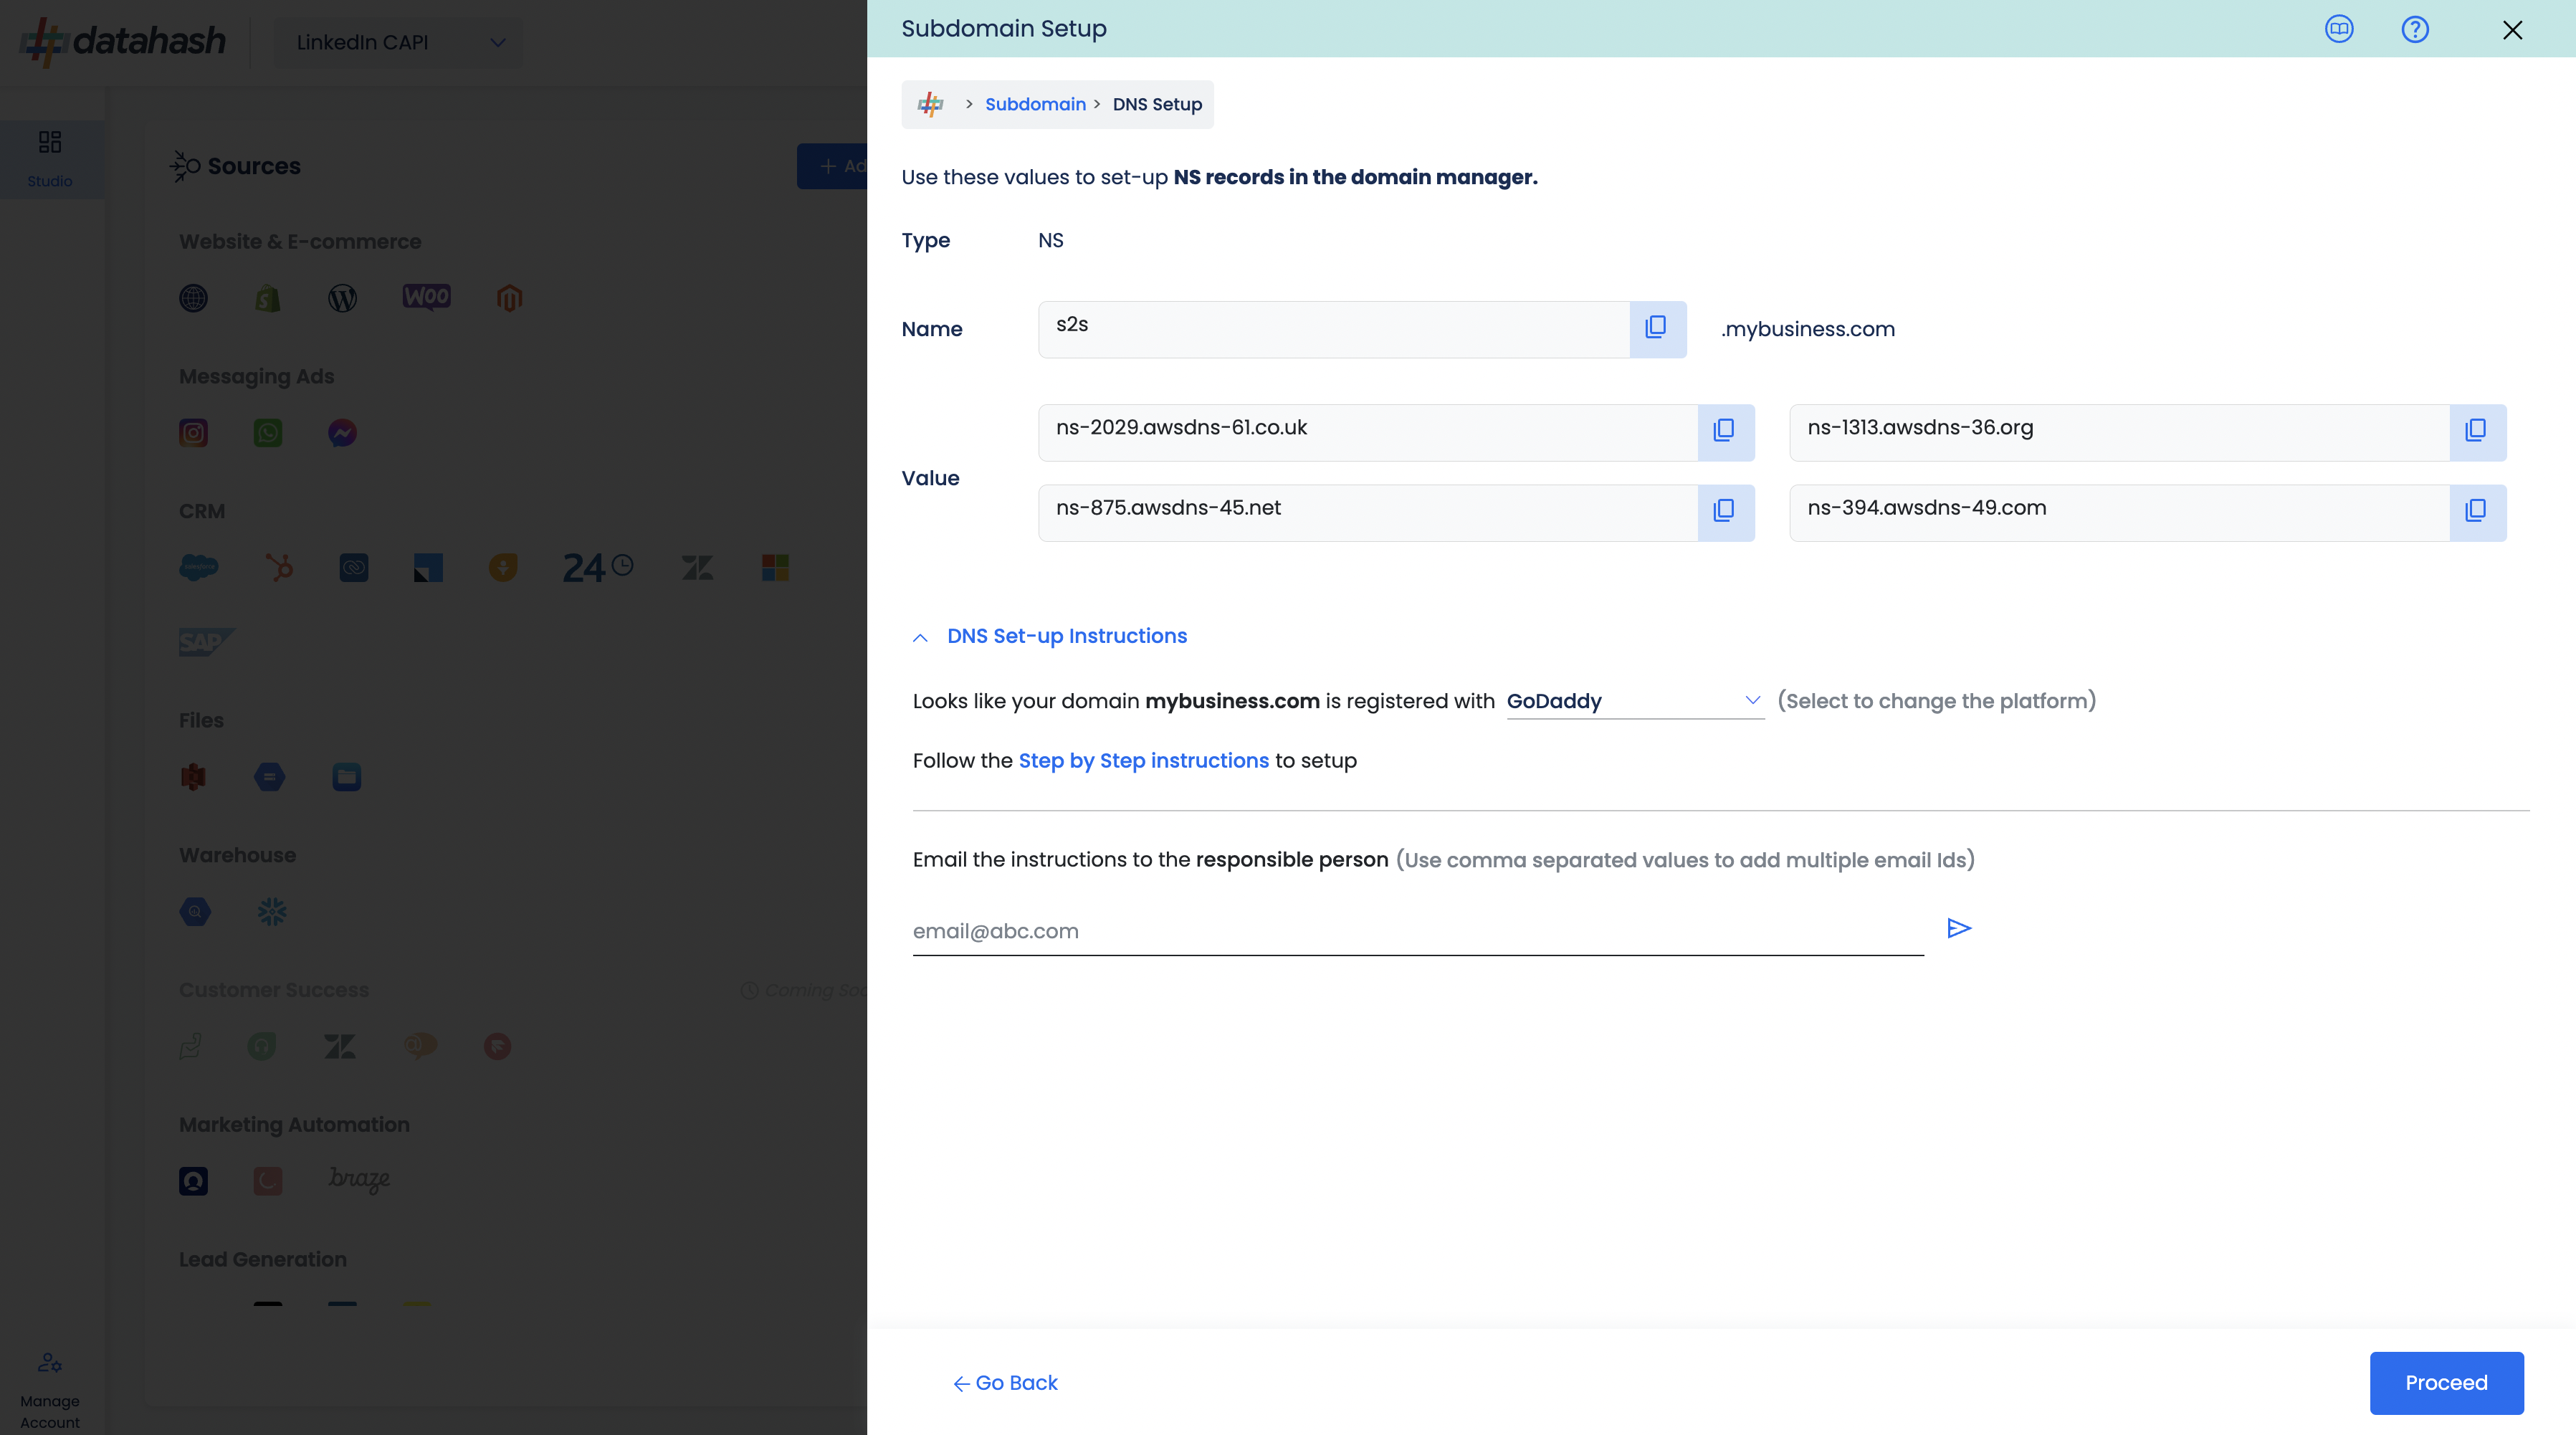
Task: Open the GoDaddy registrar platform dropdown
Action: (1635, 701)
